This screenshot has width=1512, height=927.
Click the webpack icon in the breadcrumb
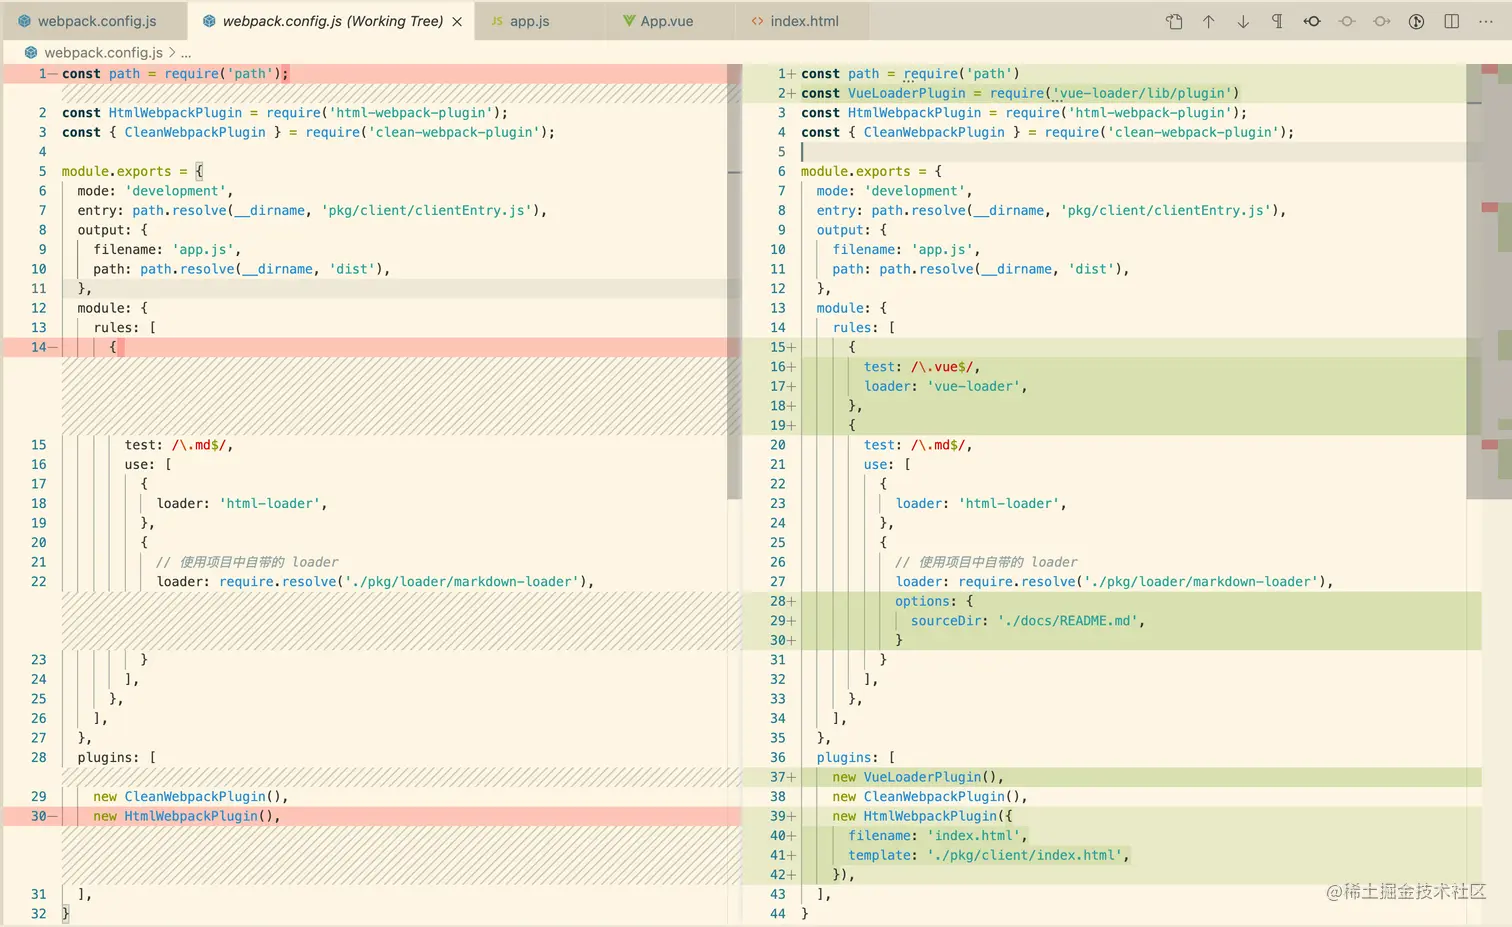click(x=31, y=52)
